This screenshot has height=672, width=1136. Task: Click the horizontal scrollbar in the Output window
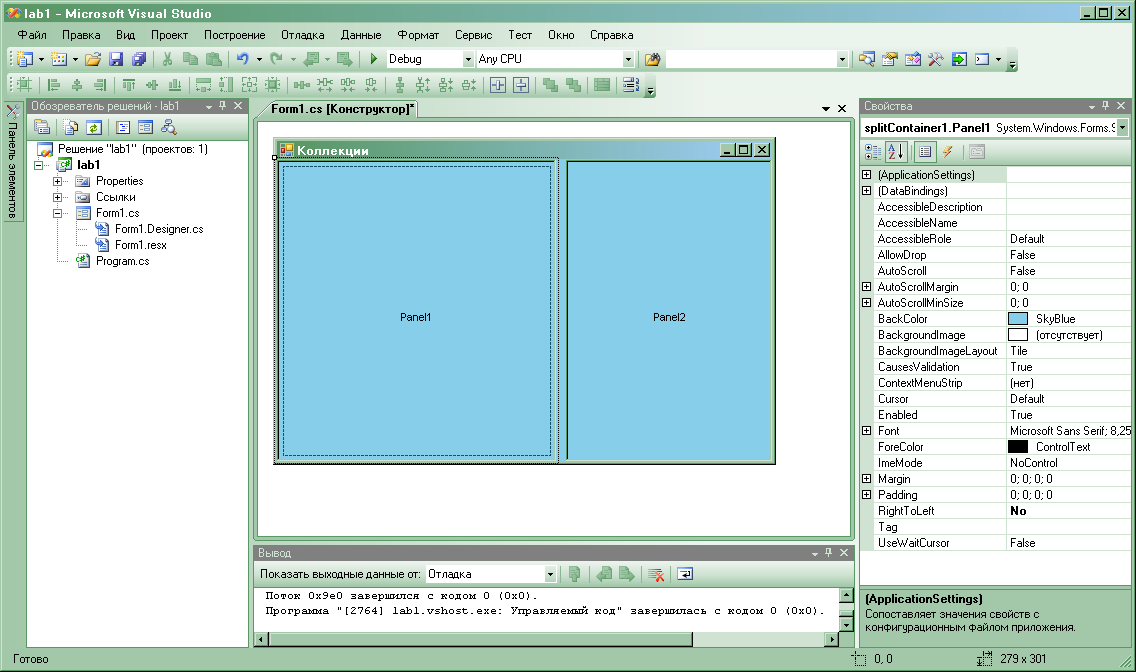pyautogui.click(x=481, y=639)
